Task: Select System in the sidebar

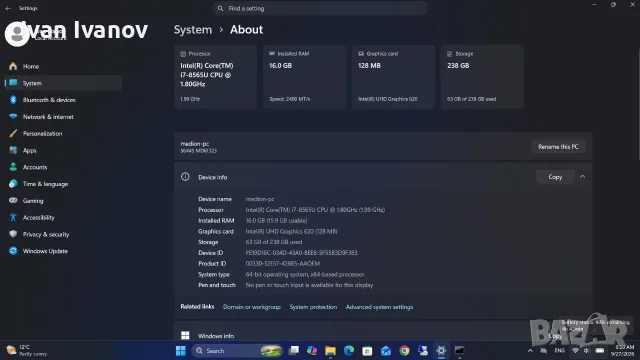Action: (x=63, y=83)
